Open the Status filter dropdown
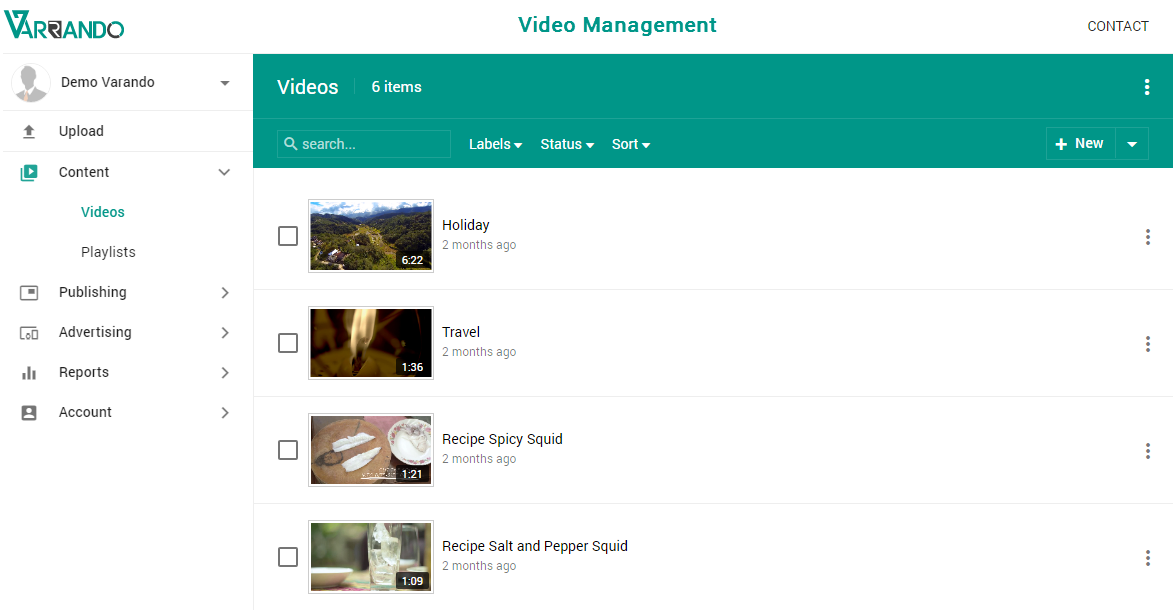This screenshot has width=1175, height=610. [x=566, y=144]
